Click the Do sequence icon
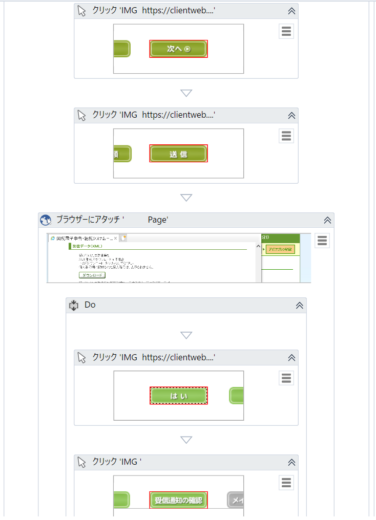This screenshot has height=520, width=376. tap(73, 305)
